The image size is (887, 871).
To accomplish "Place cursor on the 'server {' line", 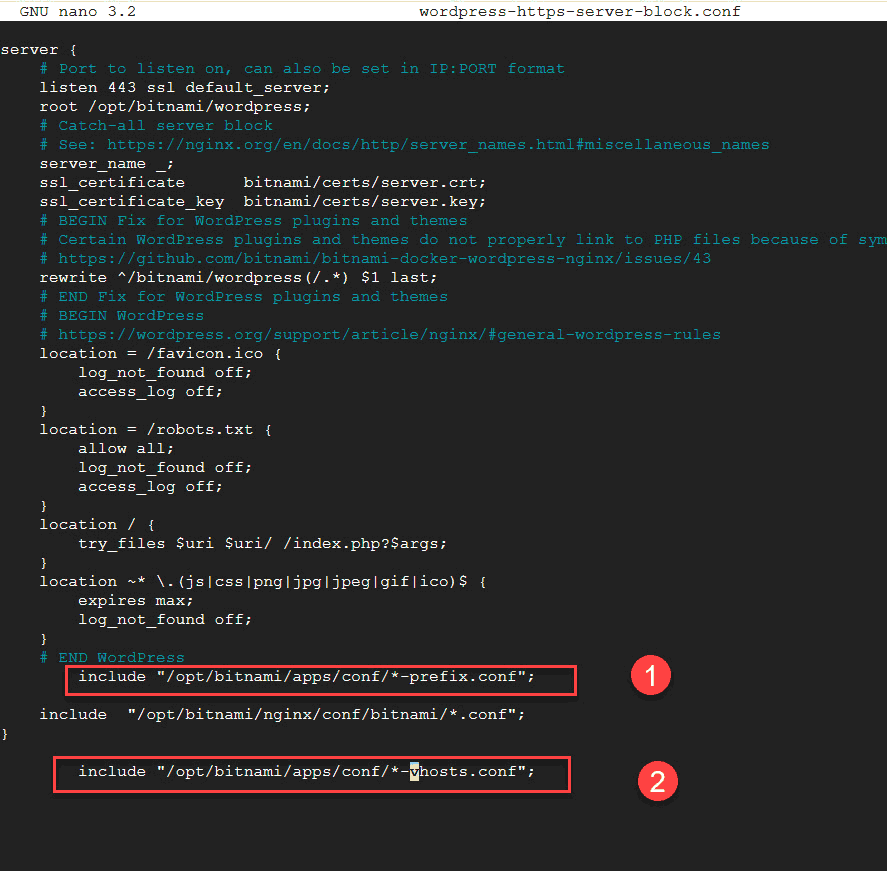I will 38,50.
